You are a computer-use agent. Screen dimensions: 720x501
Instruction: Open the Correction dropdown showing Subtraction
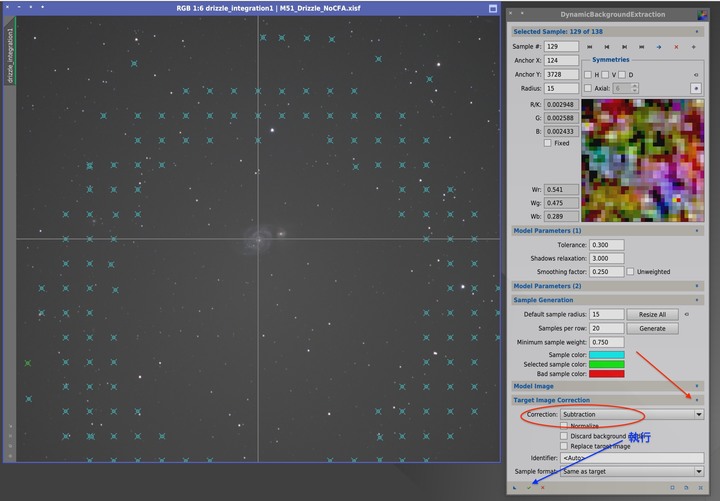click(632, 414)
